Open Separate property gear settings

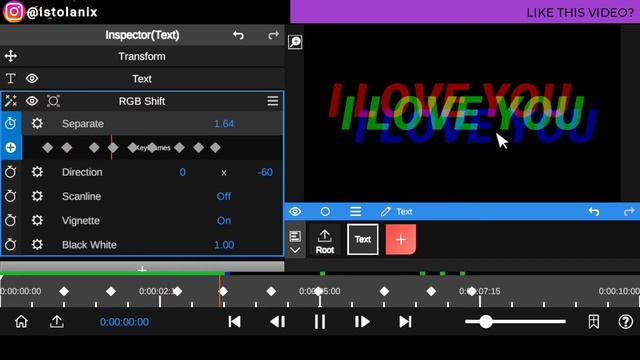[x=37, y=123]
